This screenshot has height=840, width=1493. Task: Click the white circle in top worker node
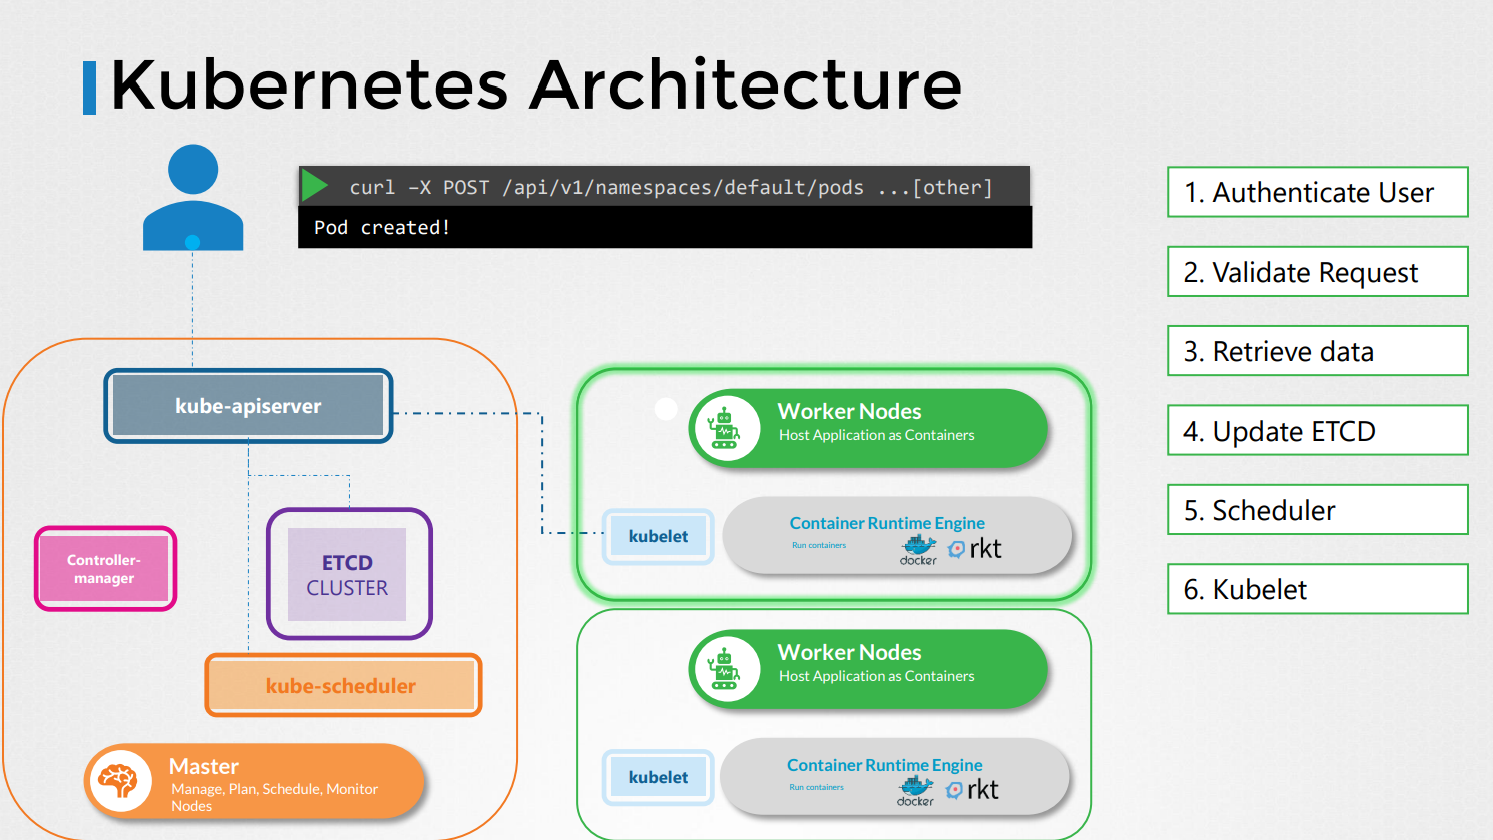666,408
